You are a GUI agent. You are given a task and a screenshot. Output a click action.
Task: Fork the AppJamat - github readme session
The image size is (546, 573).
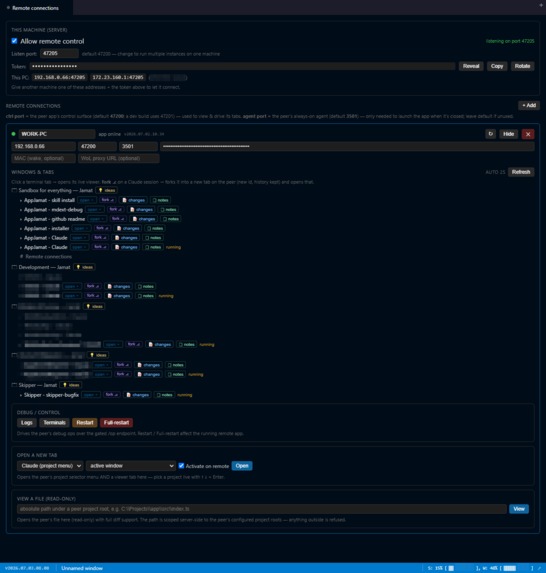118,219
